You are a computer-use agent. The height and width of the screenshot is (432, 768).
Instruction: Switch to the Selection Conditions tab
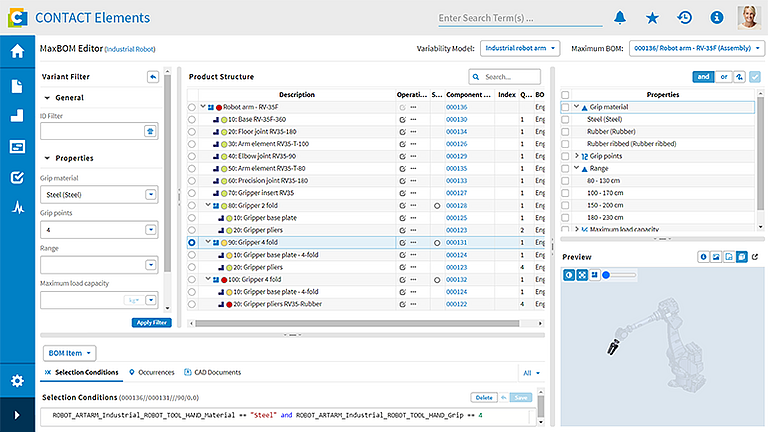point(82,372)
